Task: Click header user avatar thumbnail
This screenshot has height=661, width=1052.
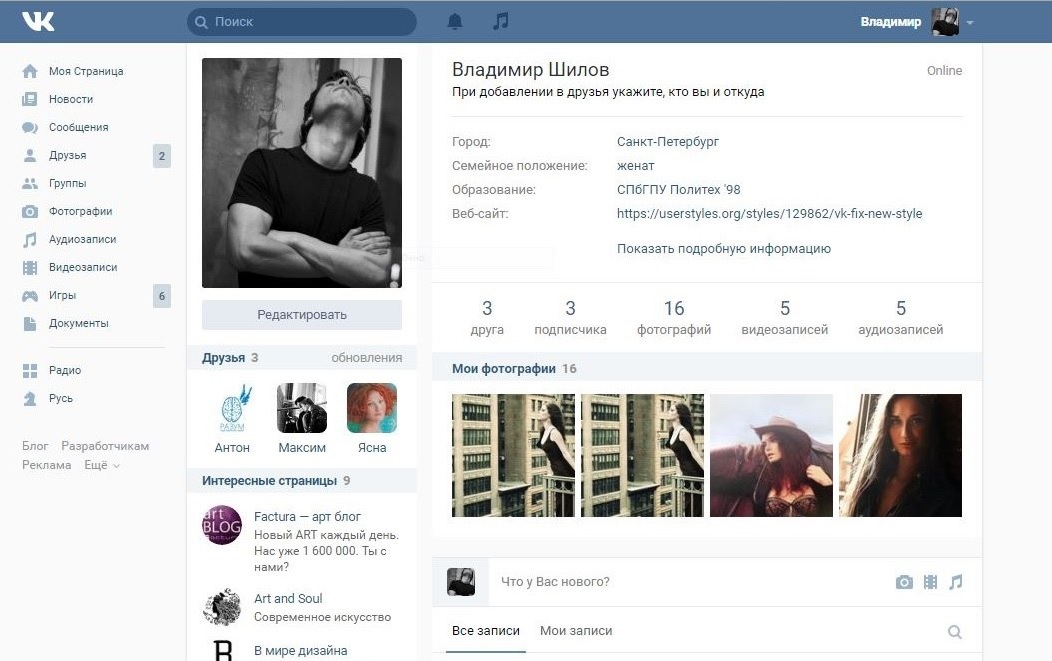Action: 945,21
